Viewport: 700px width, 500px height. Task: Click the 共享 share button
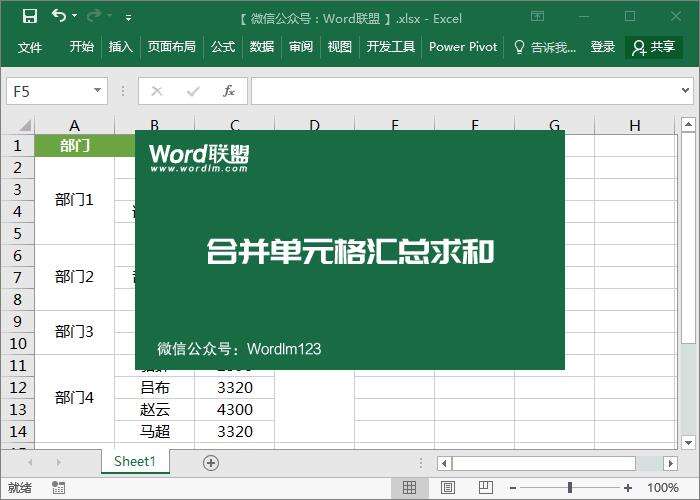click(x=654, y=47)
